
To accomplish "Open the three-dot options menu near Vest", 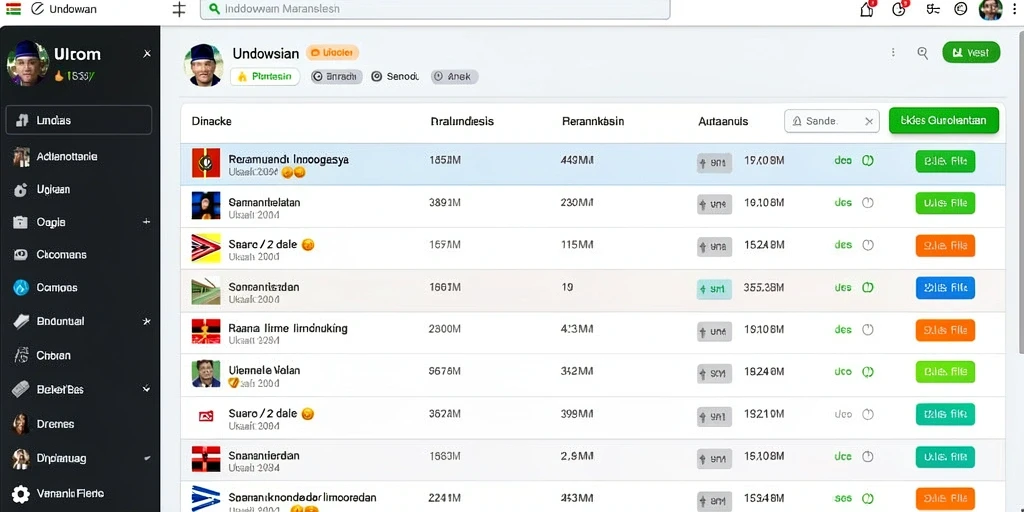I will coord(893,52).
